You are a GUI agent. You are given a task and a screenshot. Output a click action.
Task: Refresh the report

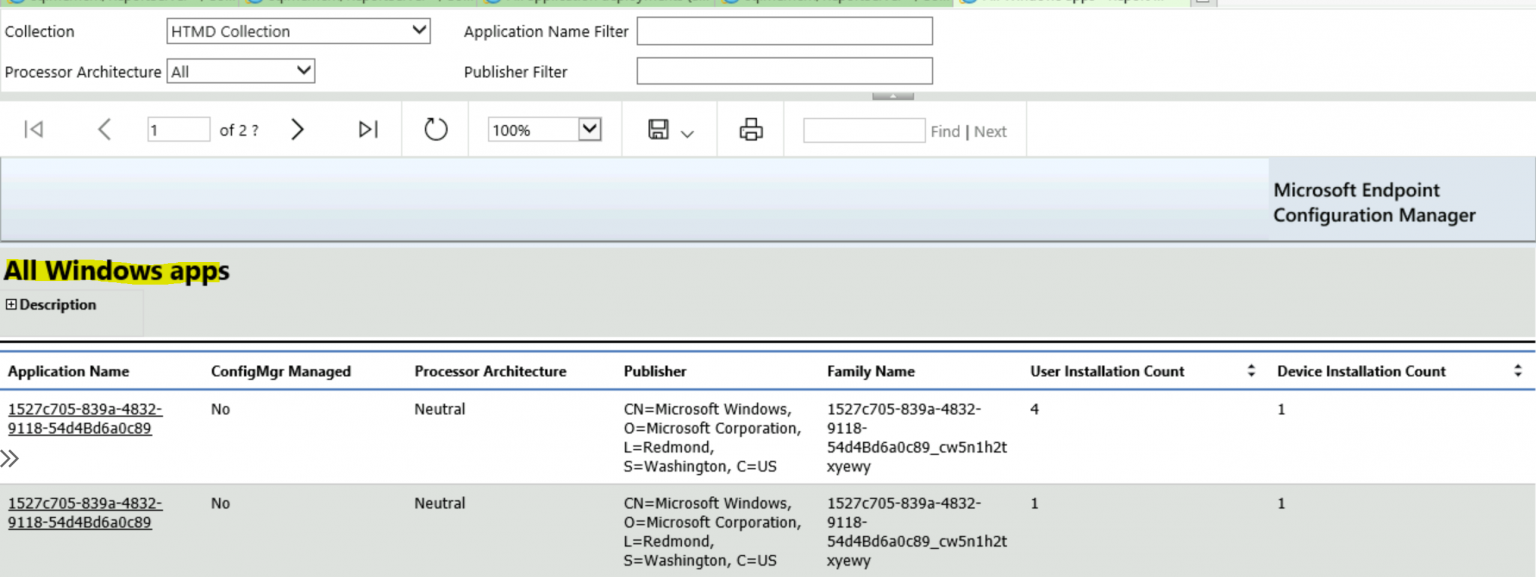coord(436,130)
